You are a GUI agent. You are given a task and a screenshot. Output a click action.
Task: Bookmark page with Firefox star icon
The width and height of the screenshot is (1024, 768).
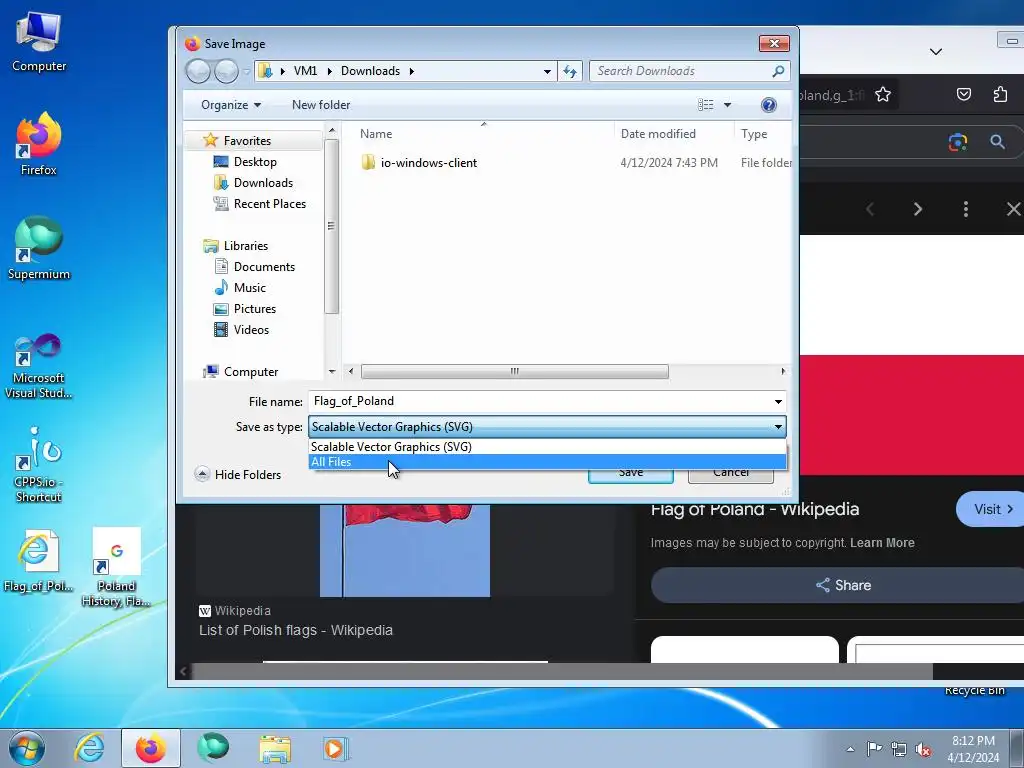(x=883, y=95)
